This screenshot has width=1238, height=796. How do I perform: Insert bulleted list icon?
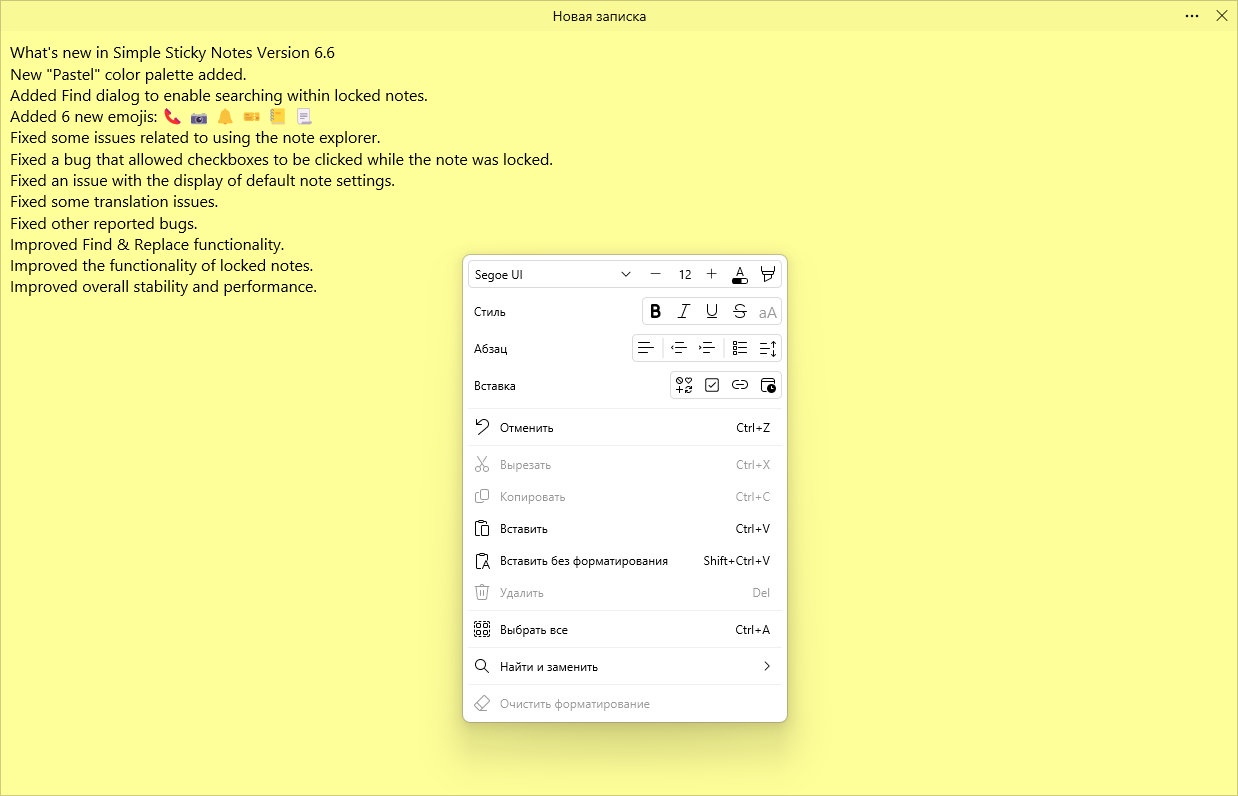tap(740, 348)
